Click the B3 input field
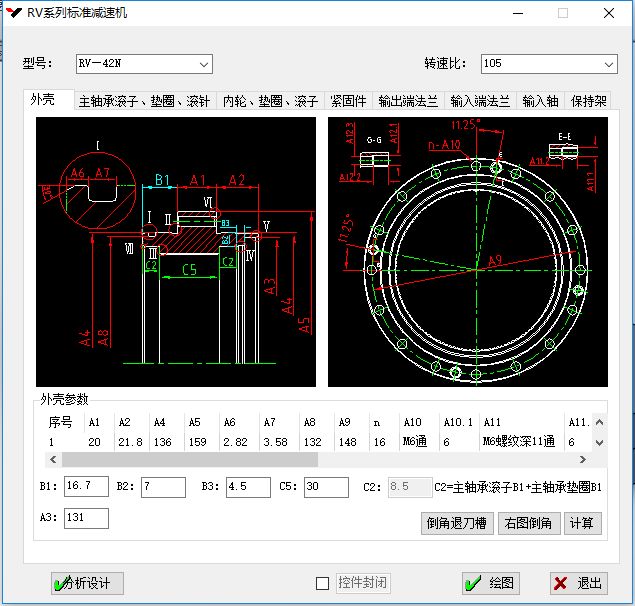 (x=248, y=487)
